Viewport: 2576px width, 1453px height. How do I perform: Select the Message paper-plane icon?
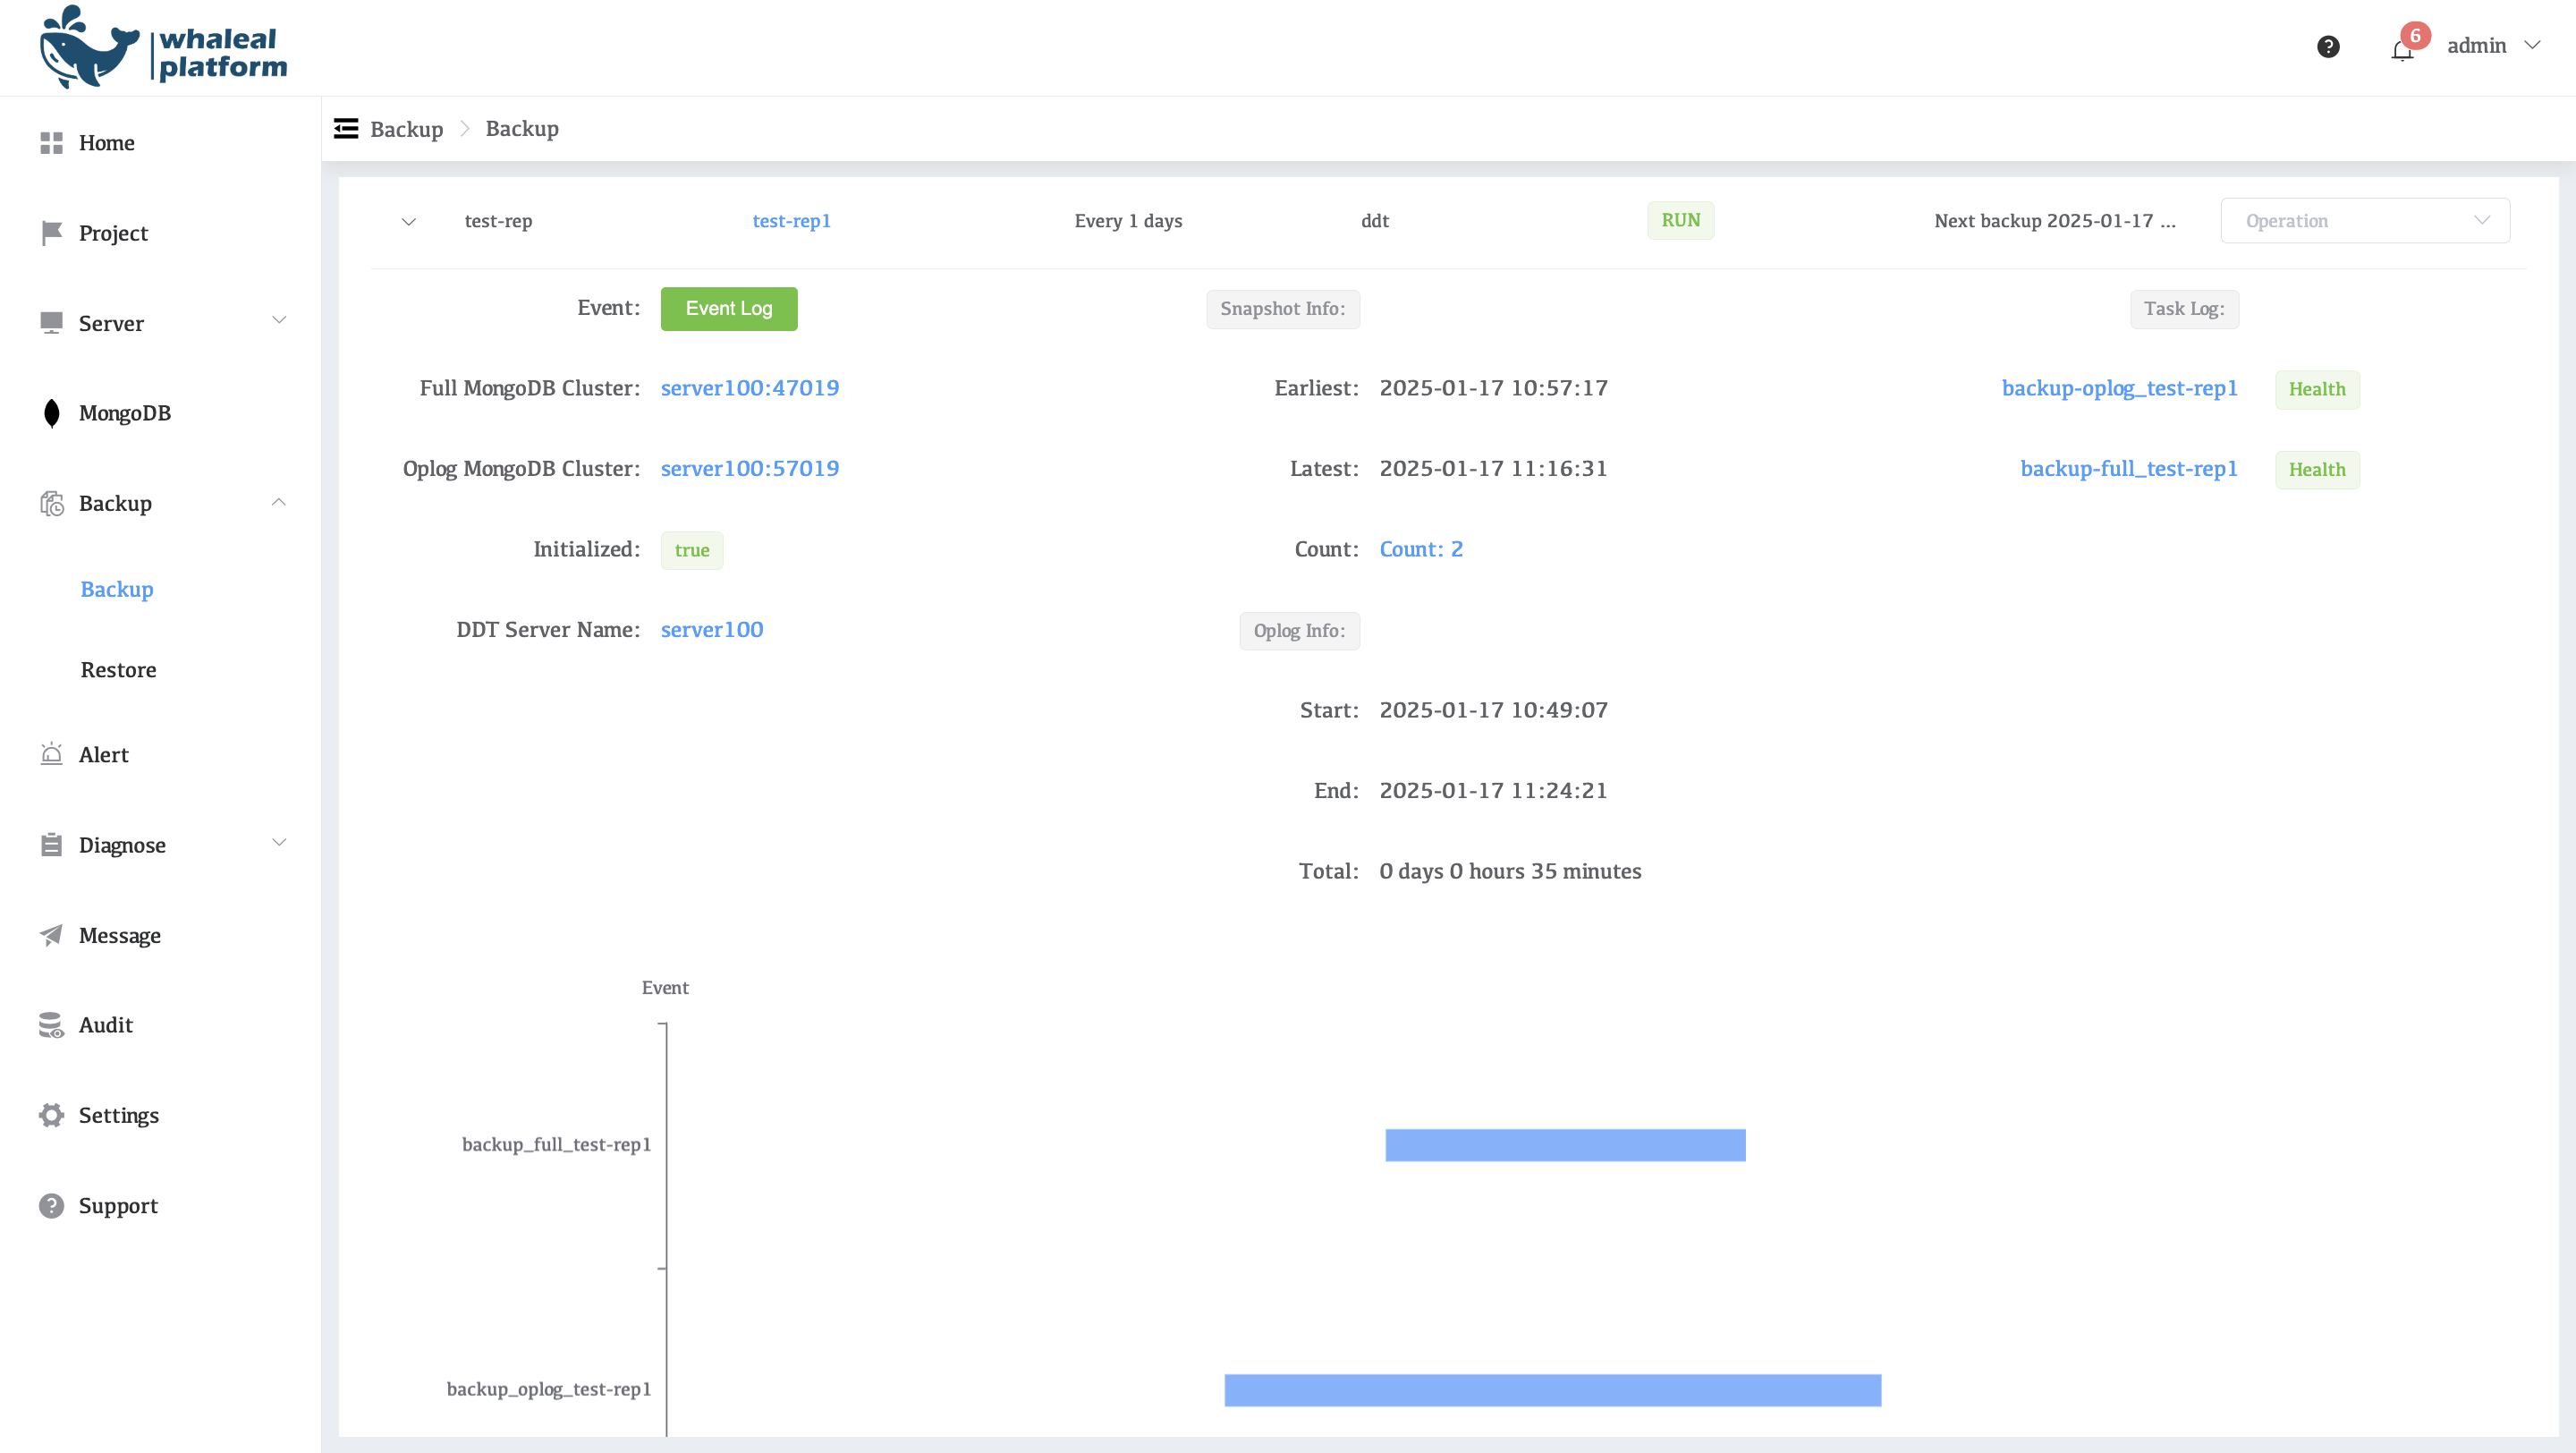coord(52,934)
